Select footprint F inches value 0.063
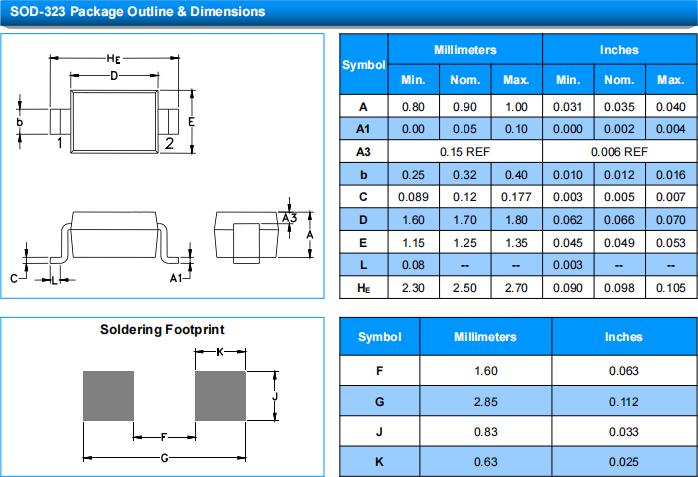The image size is (698, 477). (624, 371)
